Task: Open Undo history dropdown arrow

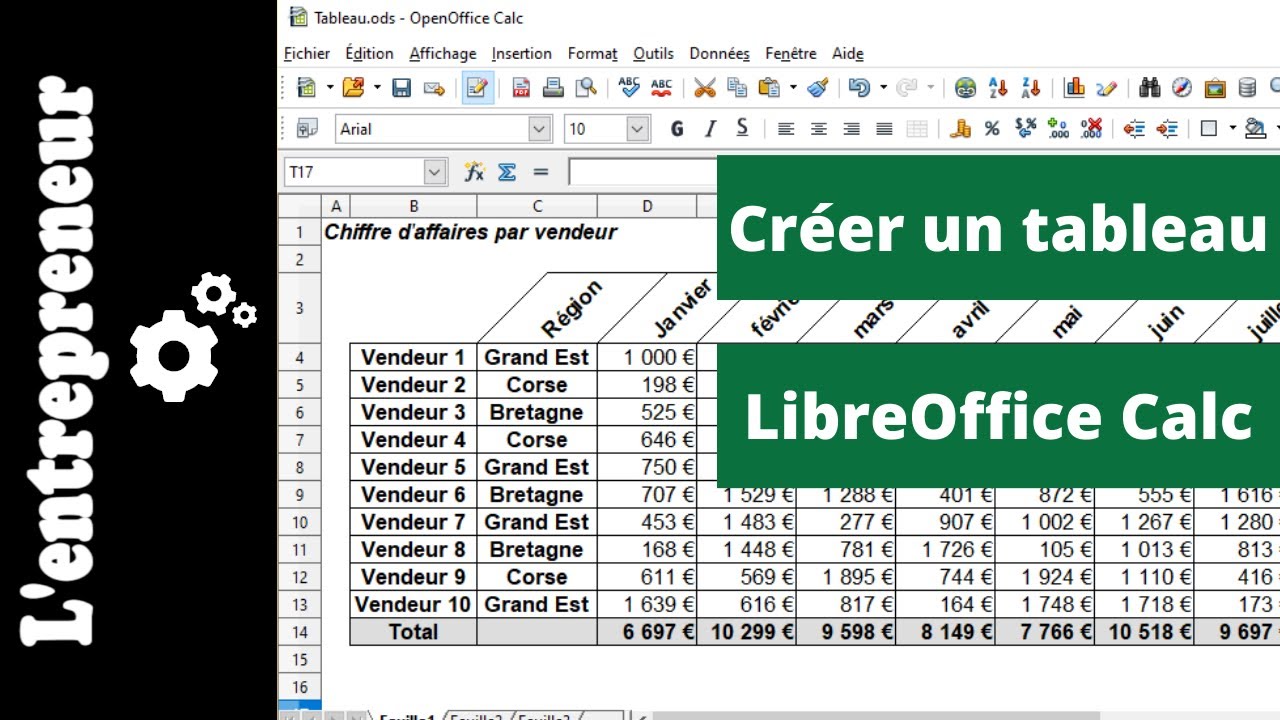Action: 883,88
